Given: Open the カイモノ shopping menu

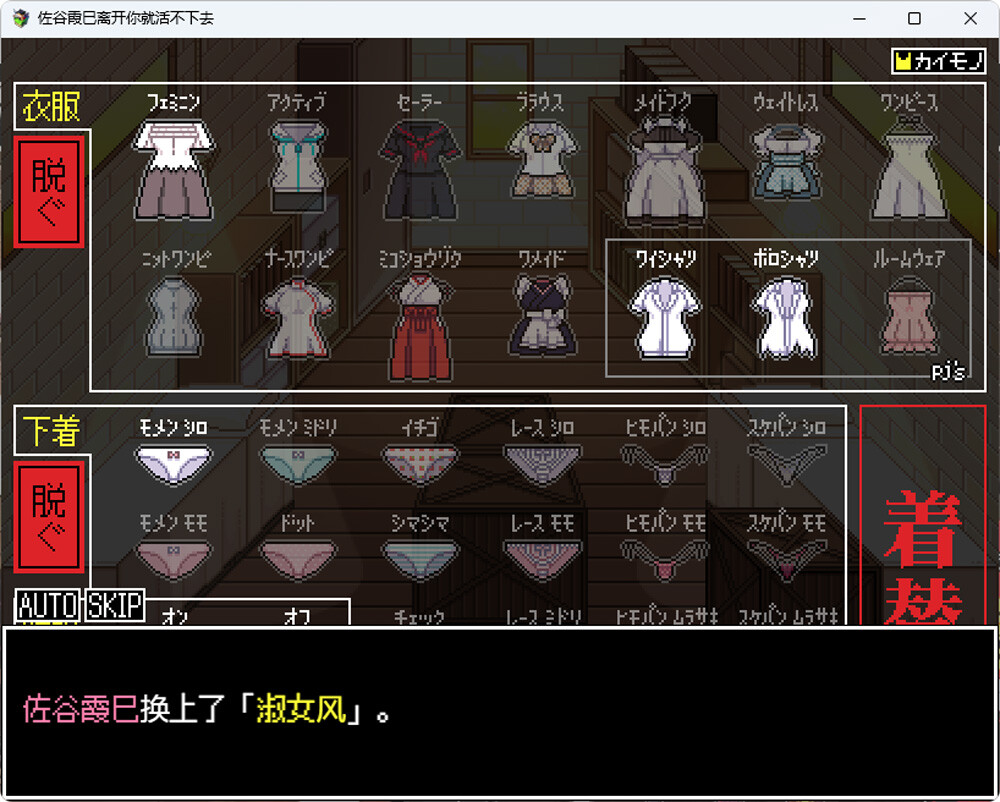Looking at the screenshot, I should (938, 61).
